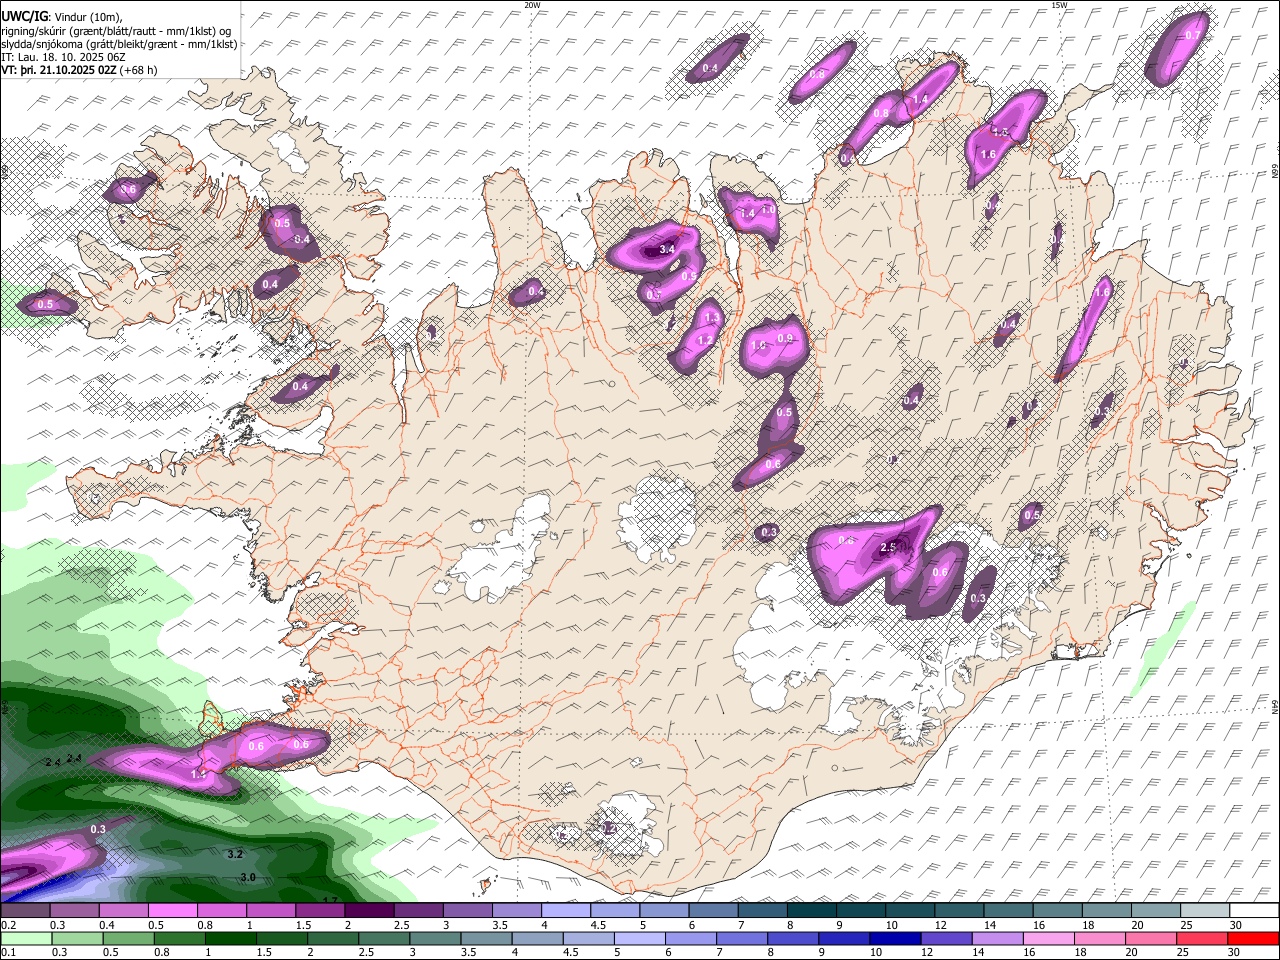This screenshot has height=960, width=1280.
Task: Click the 15W longitude label at the top
Action: [x=1059, y=5]
